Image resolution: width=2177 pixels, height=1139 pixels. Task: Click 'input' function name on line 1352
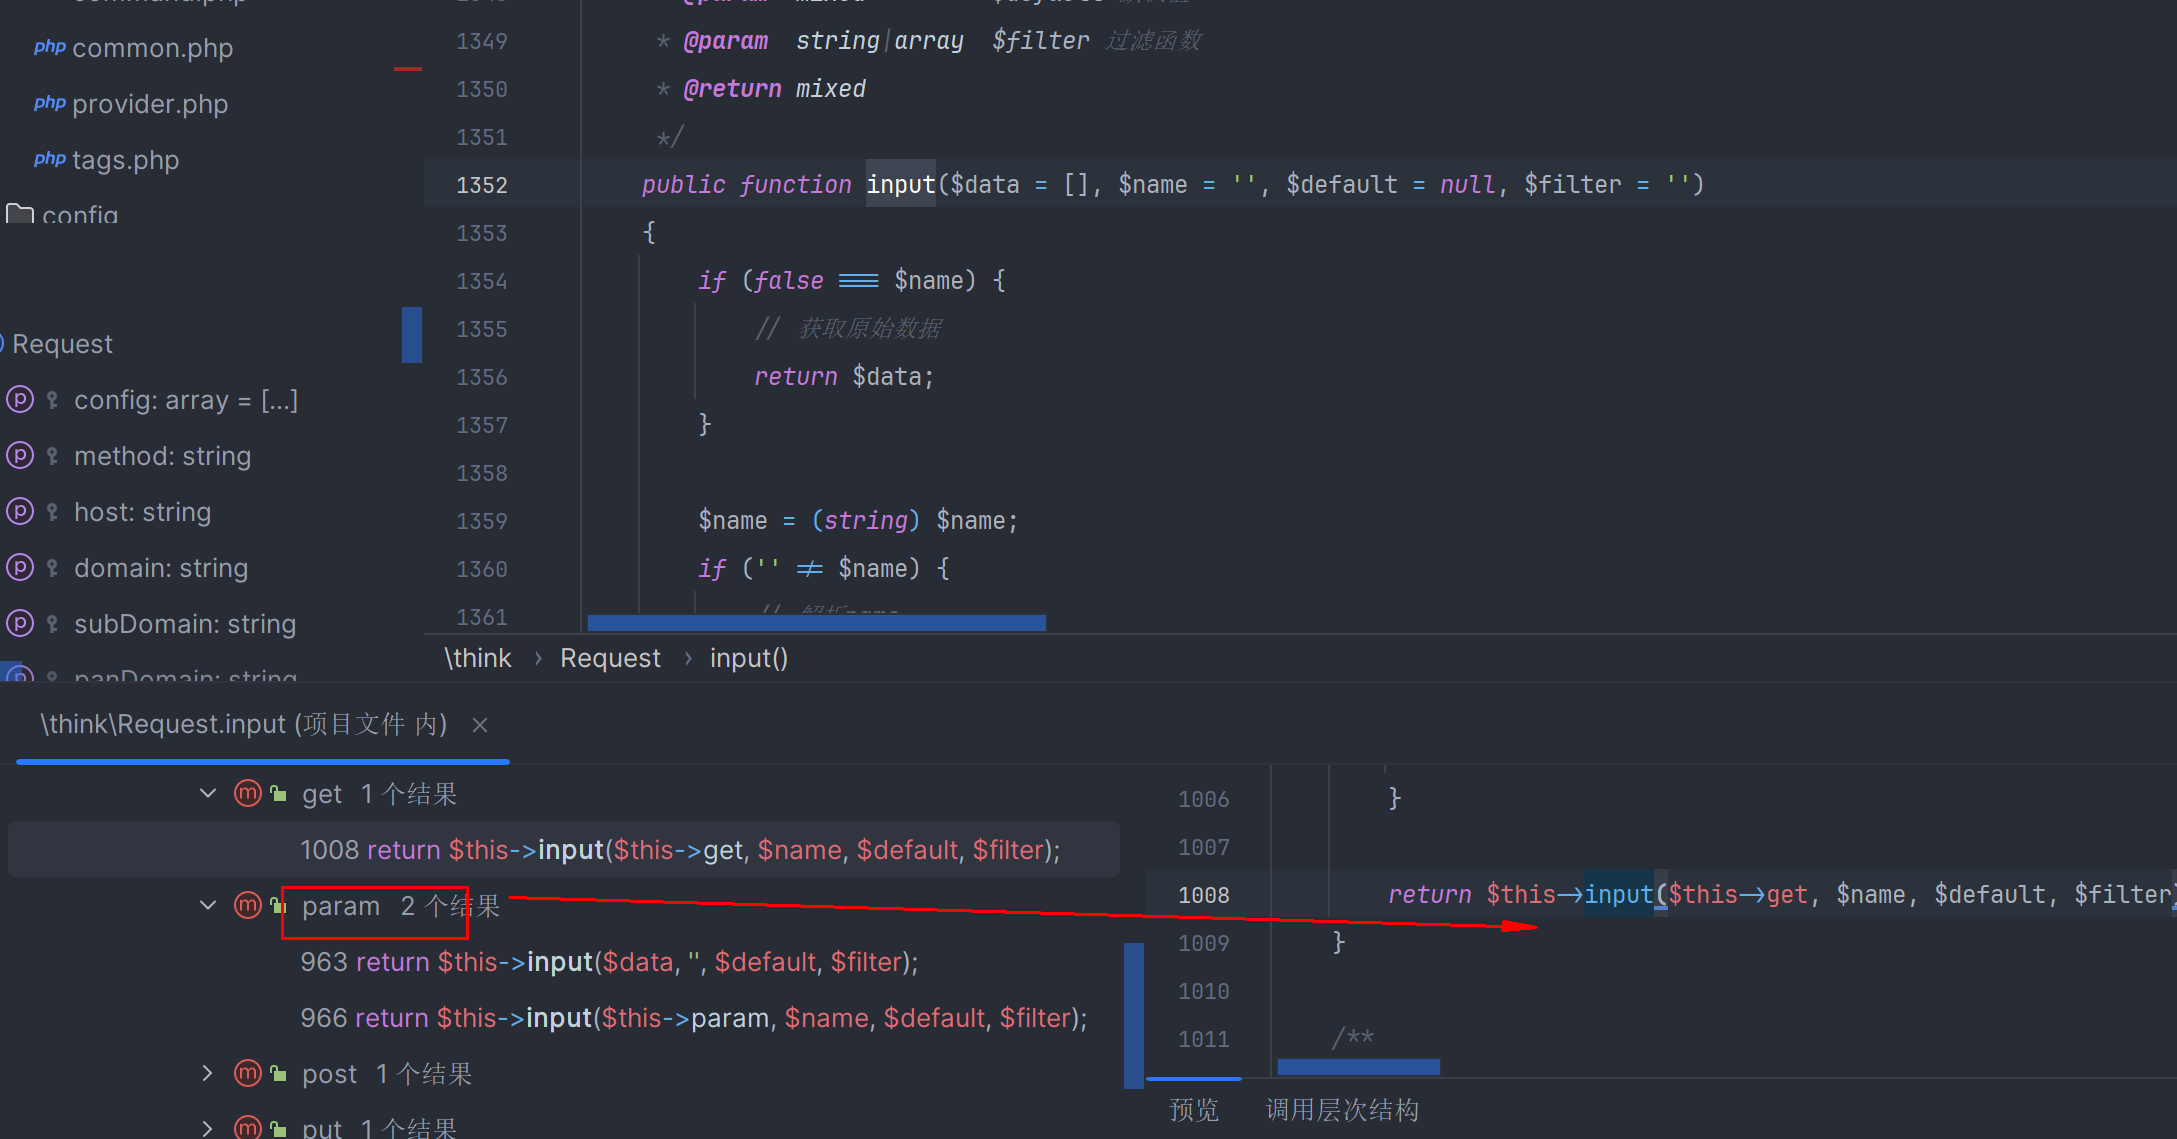tap(900, 185)
